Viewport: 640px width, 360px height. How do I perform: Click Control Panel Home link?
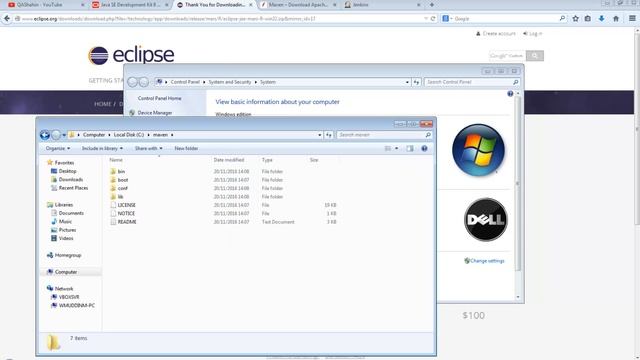[160, 98]
